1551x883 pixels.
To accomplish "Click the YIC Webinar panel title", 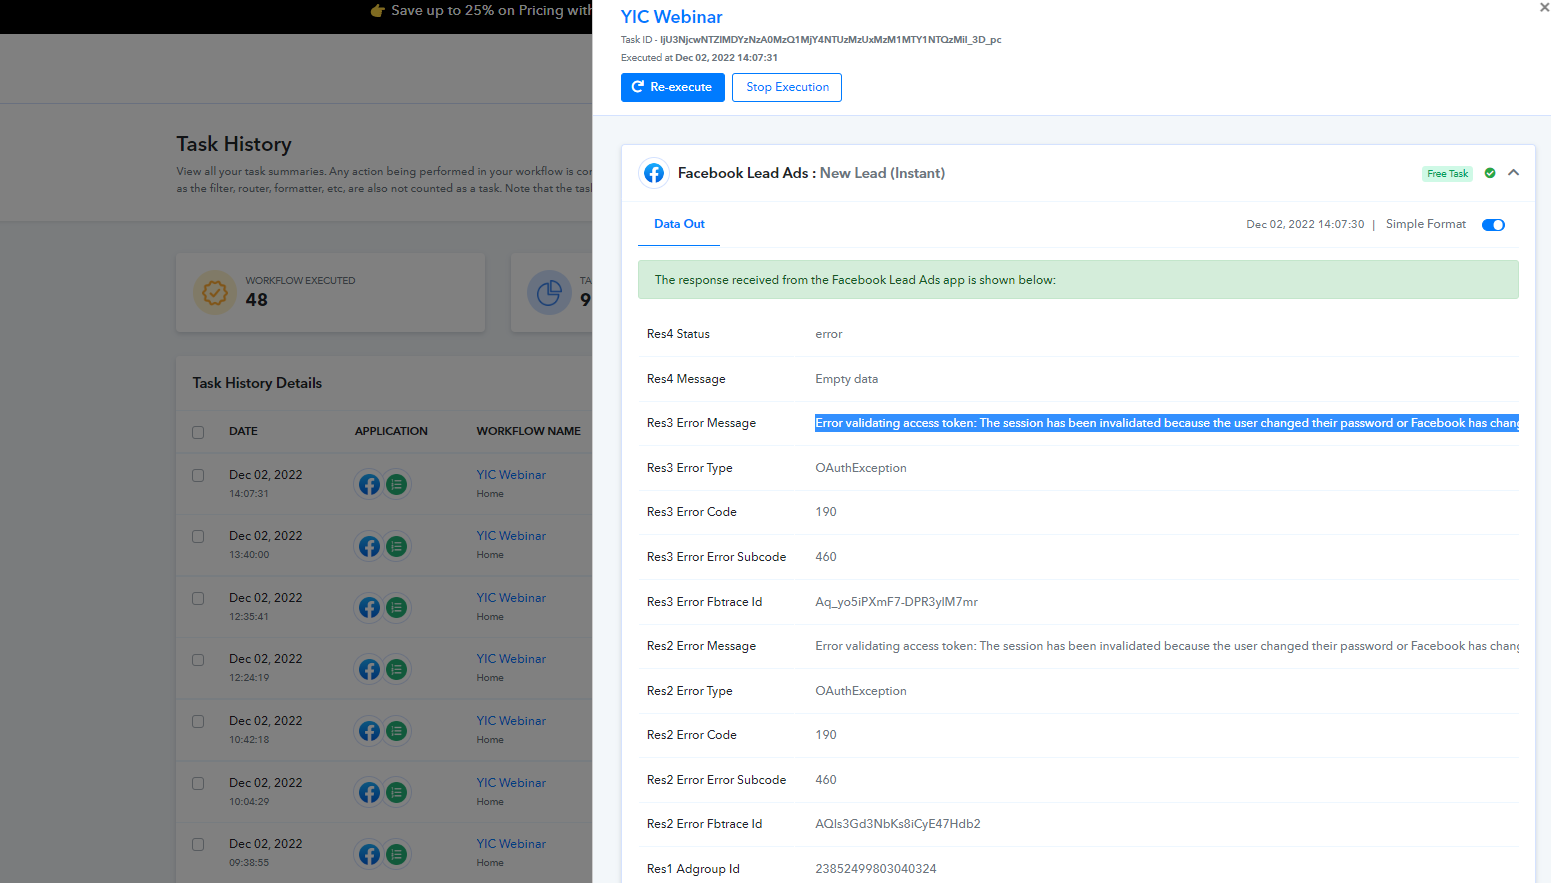I will [x=671, y=17].
